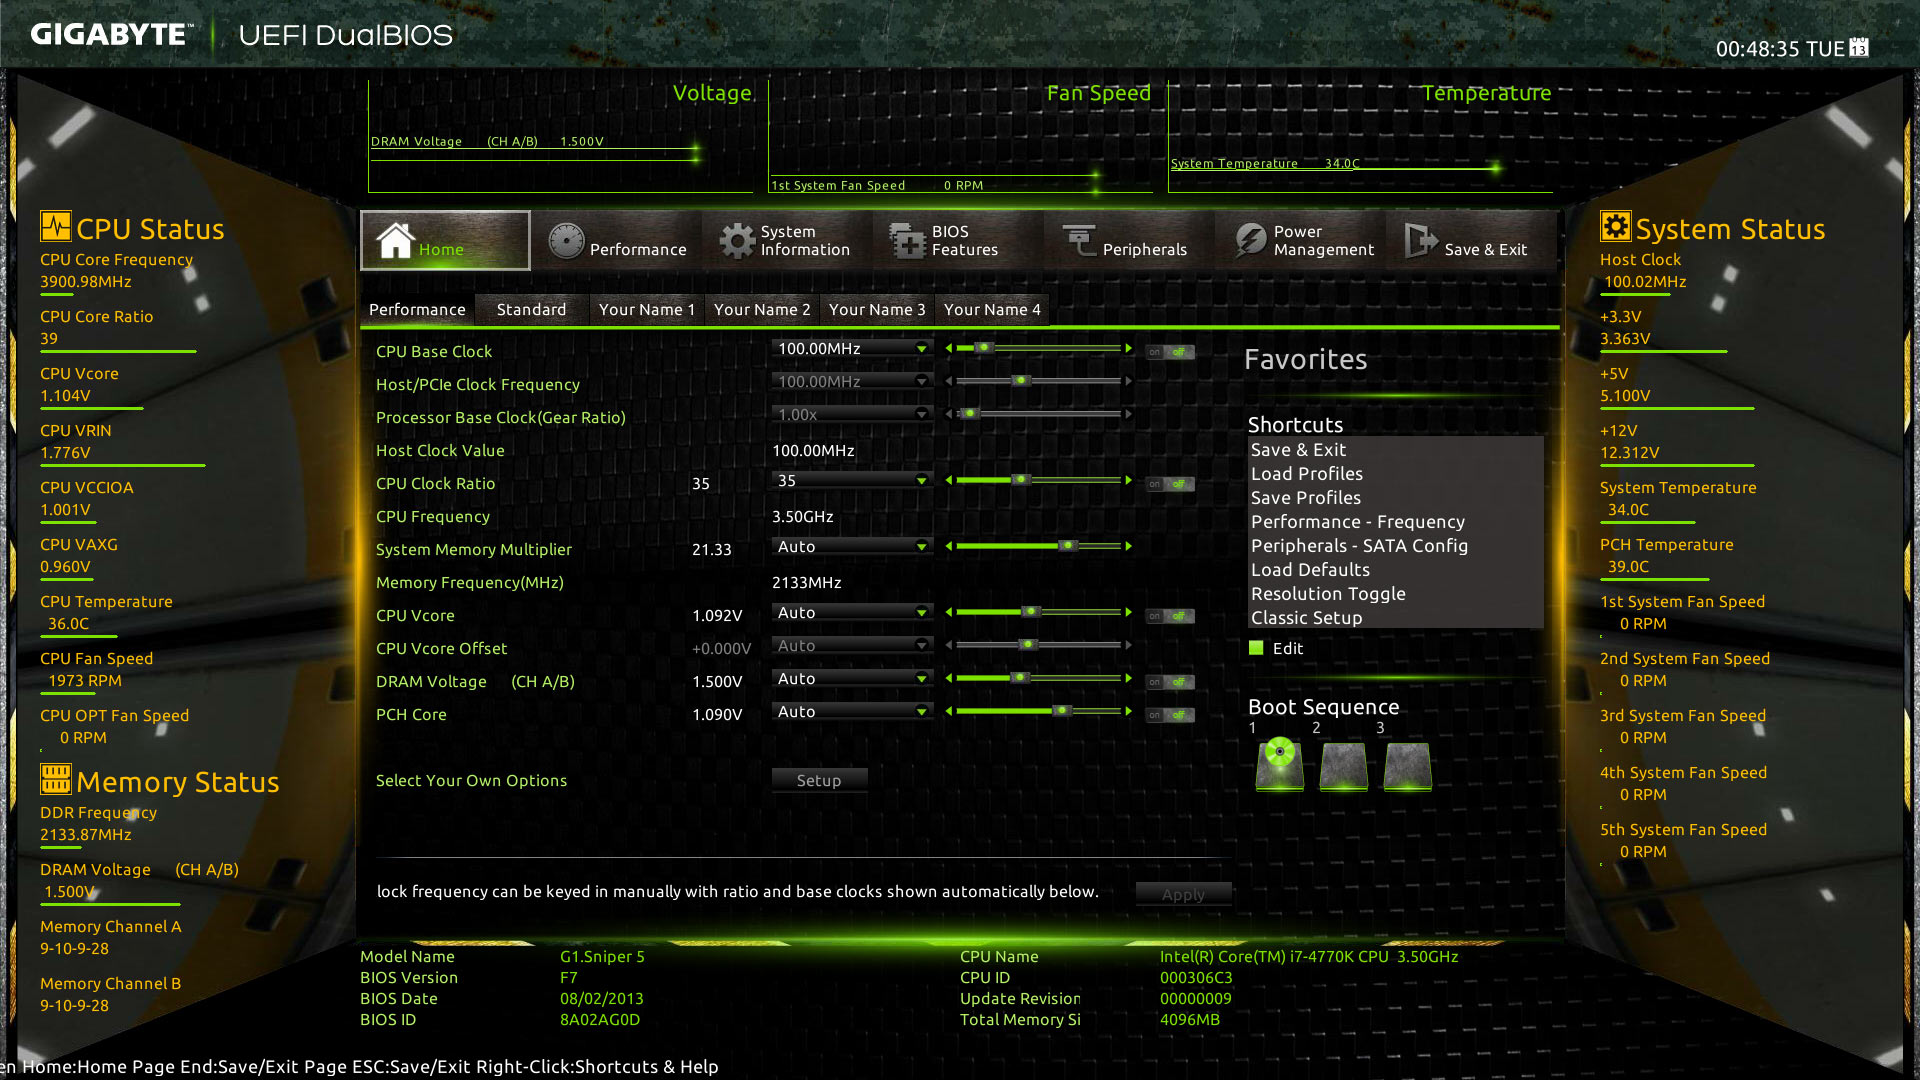
Task: Decrease CPU Clock Ratio with left arrow
Action: [948, 481]
